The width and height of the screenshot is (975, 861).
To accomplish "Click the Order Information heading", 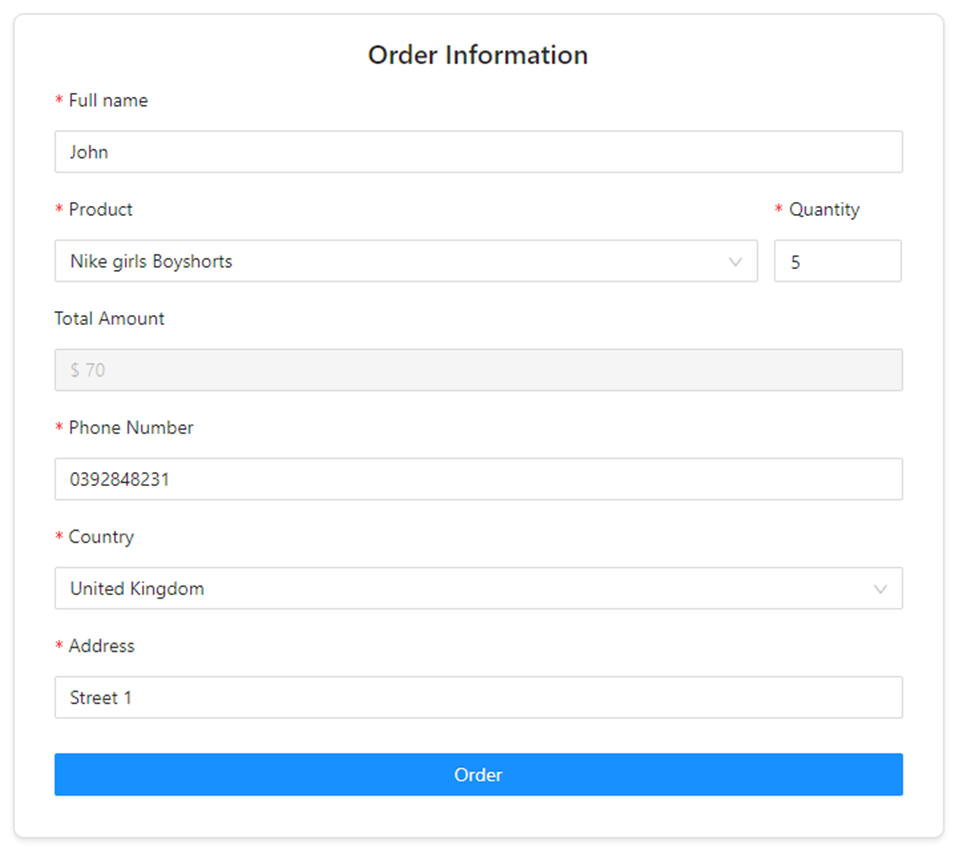I will pos(478,55).
